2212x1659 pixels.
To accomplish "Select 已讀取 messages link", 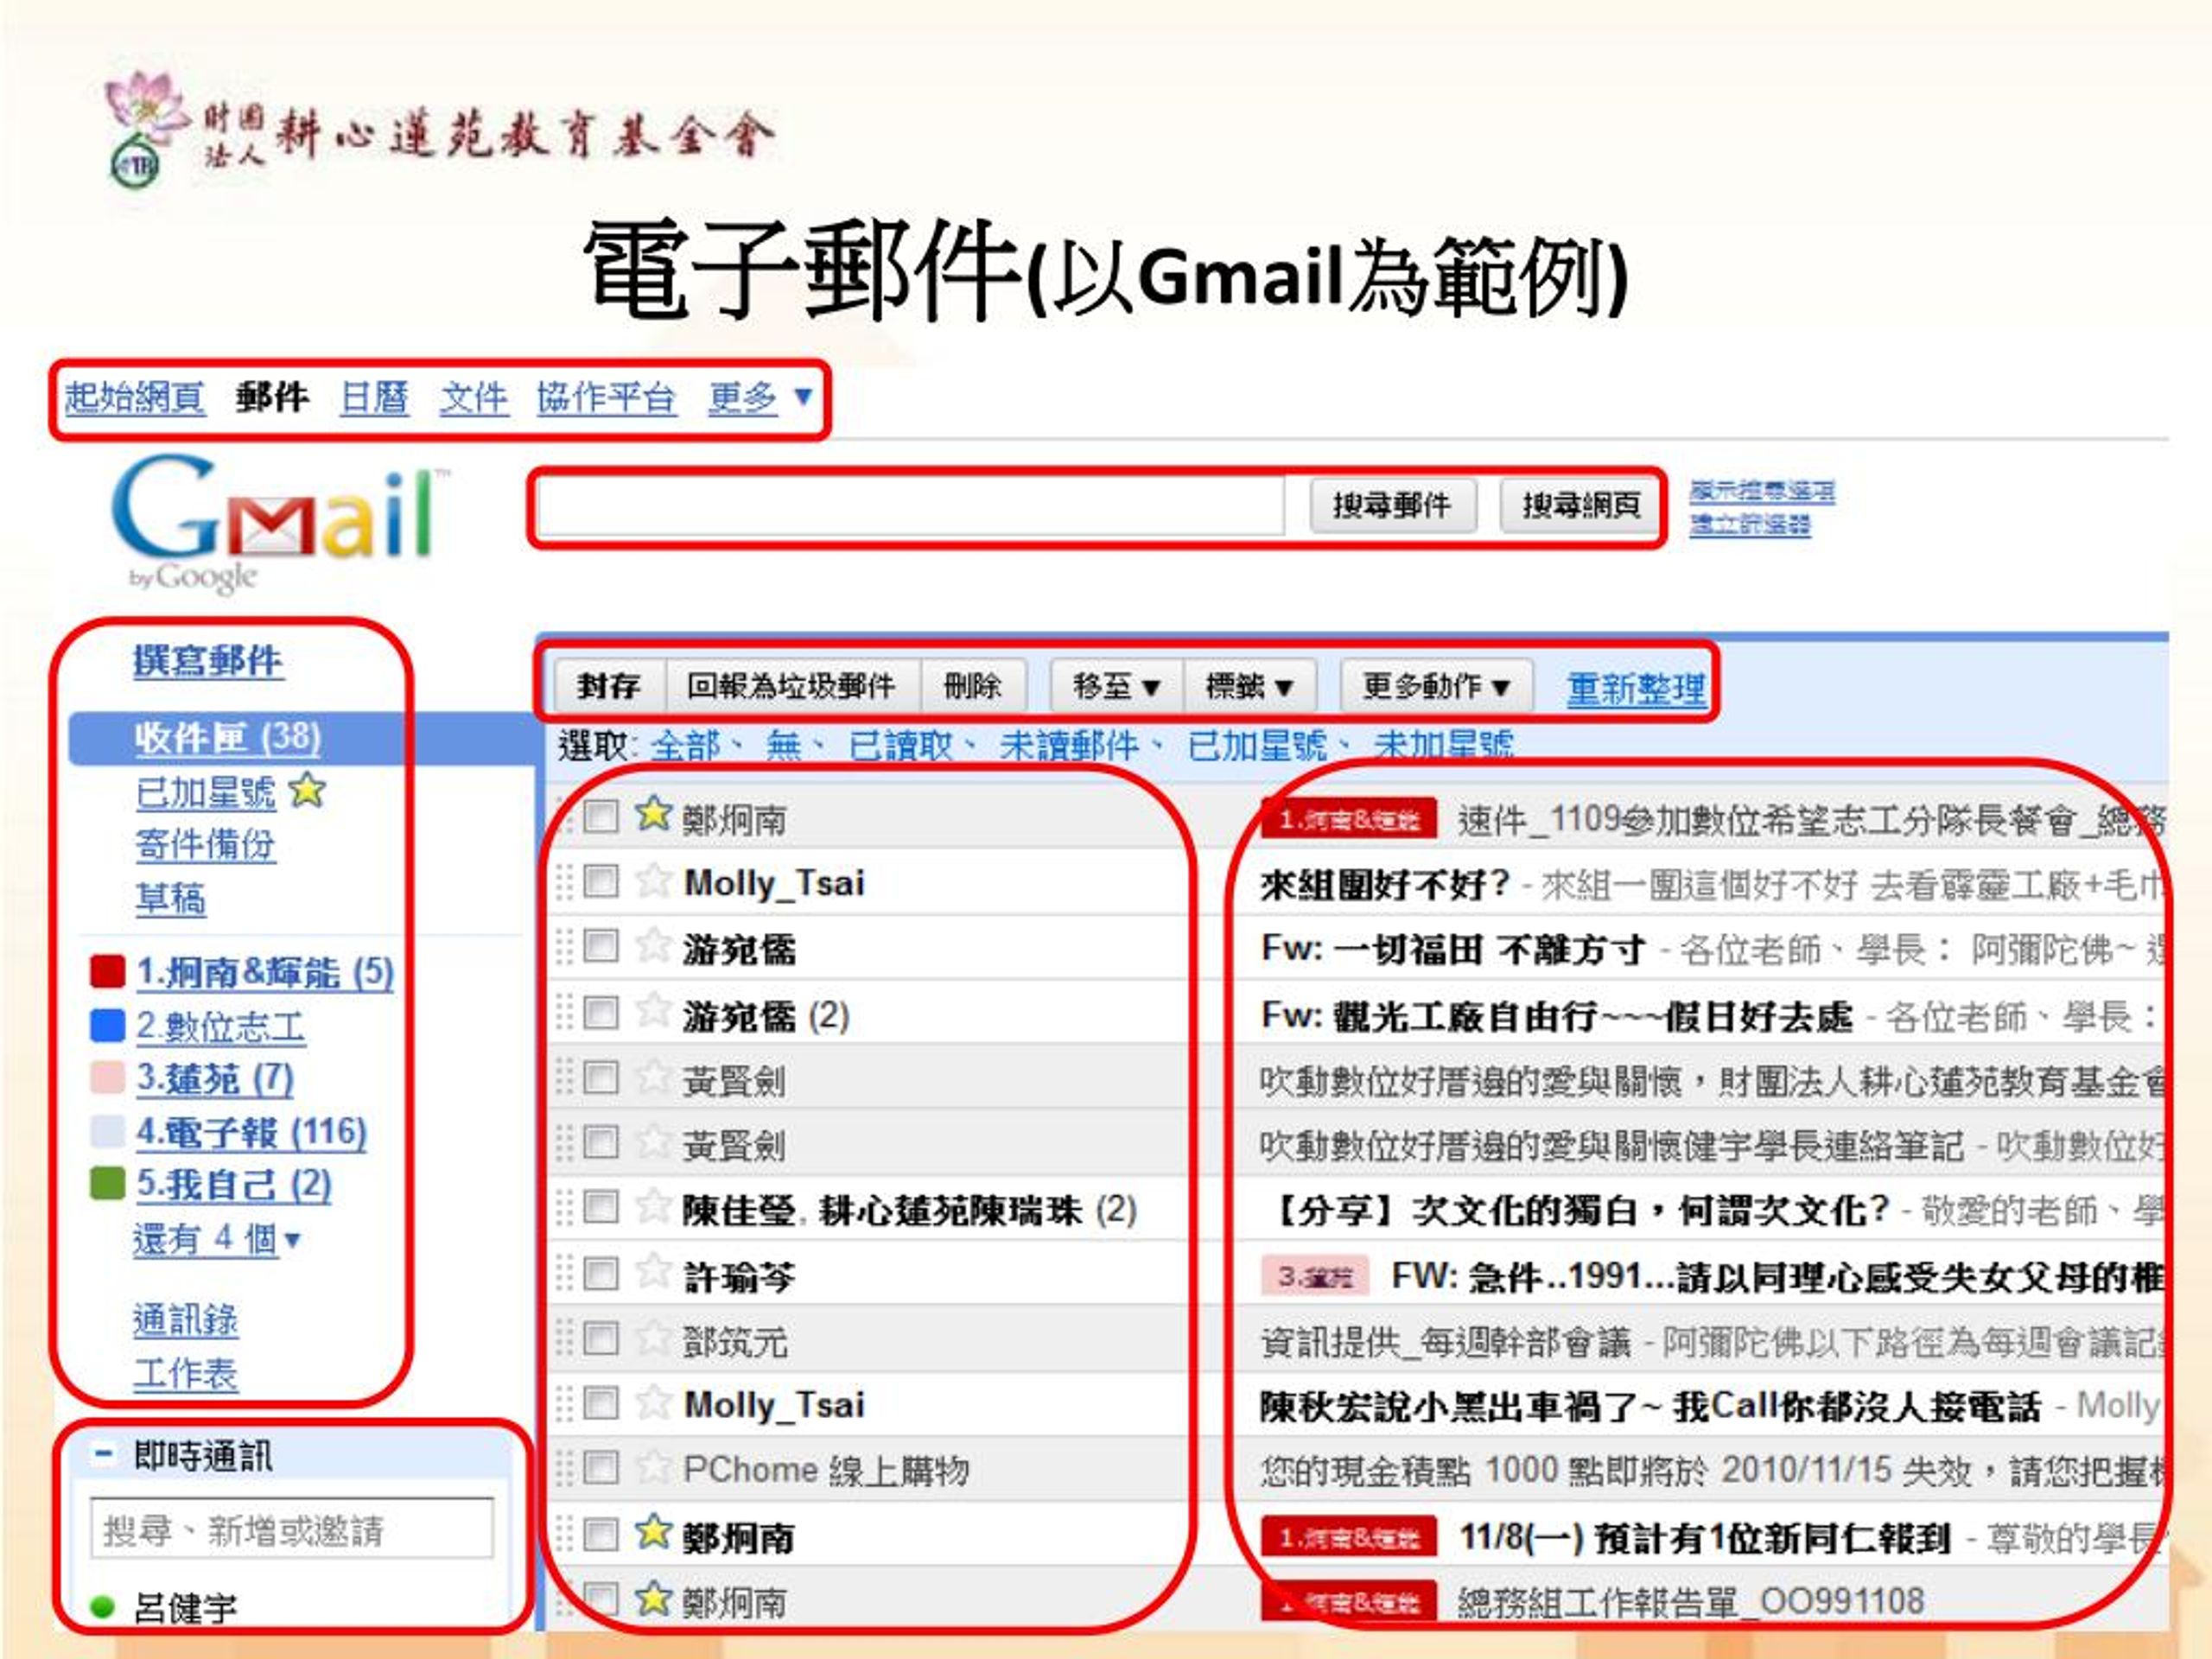I will coord(901,745).
